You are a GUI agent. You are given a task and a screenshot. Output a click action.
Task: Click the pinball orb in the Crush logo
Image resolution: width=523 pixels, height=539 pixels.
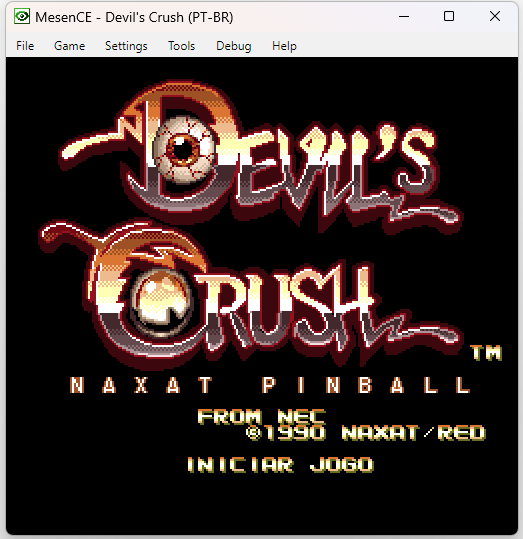(160, 302)
